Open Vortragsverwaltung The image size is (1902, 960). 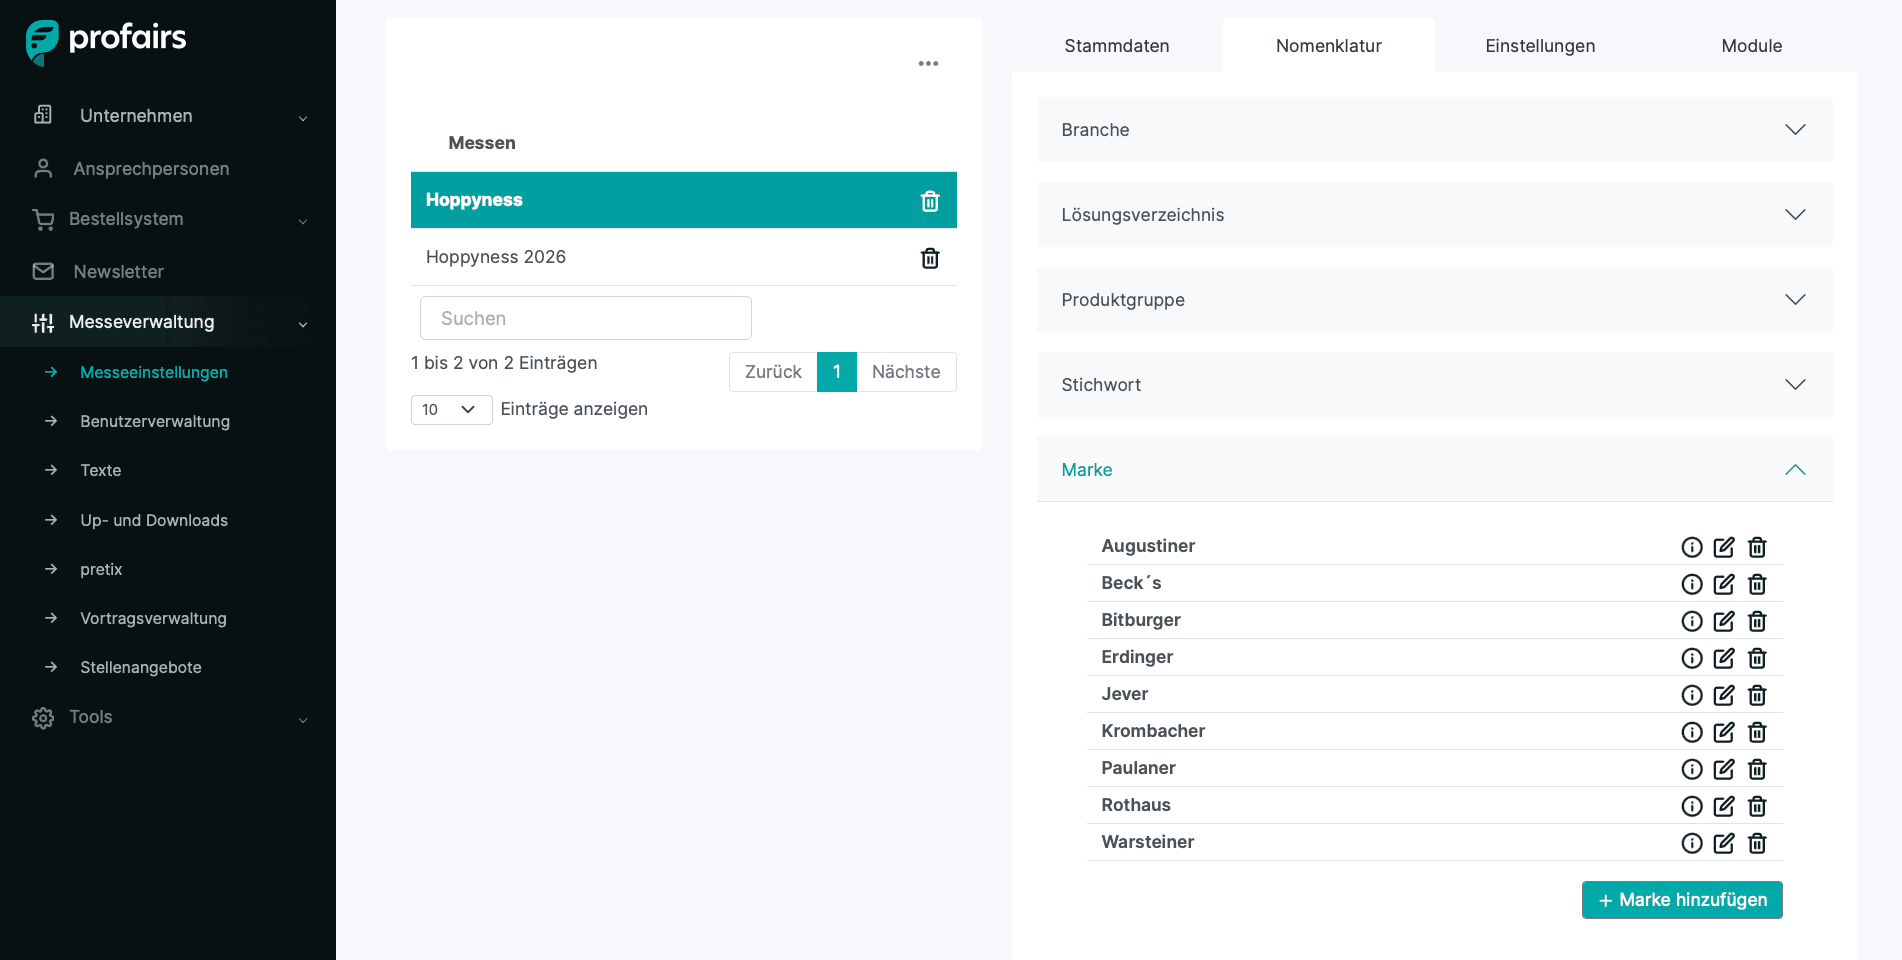(x=153, y=618)
